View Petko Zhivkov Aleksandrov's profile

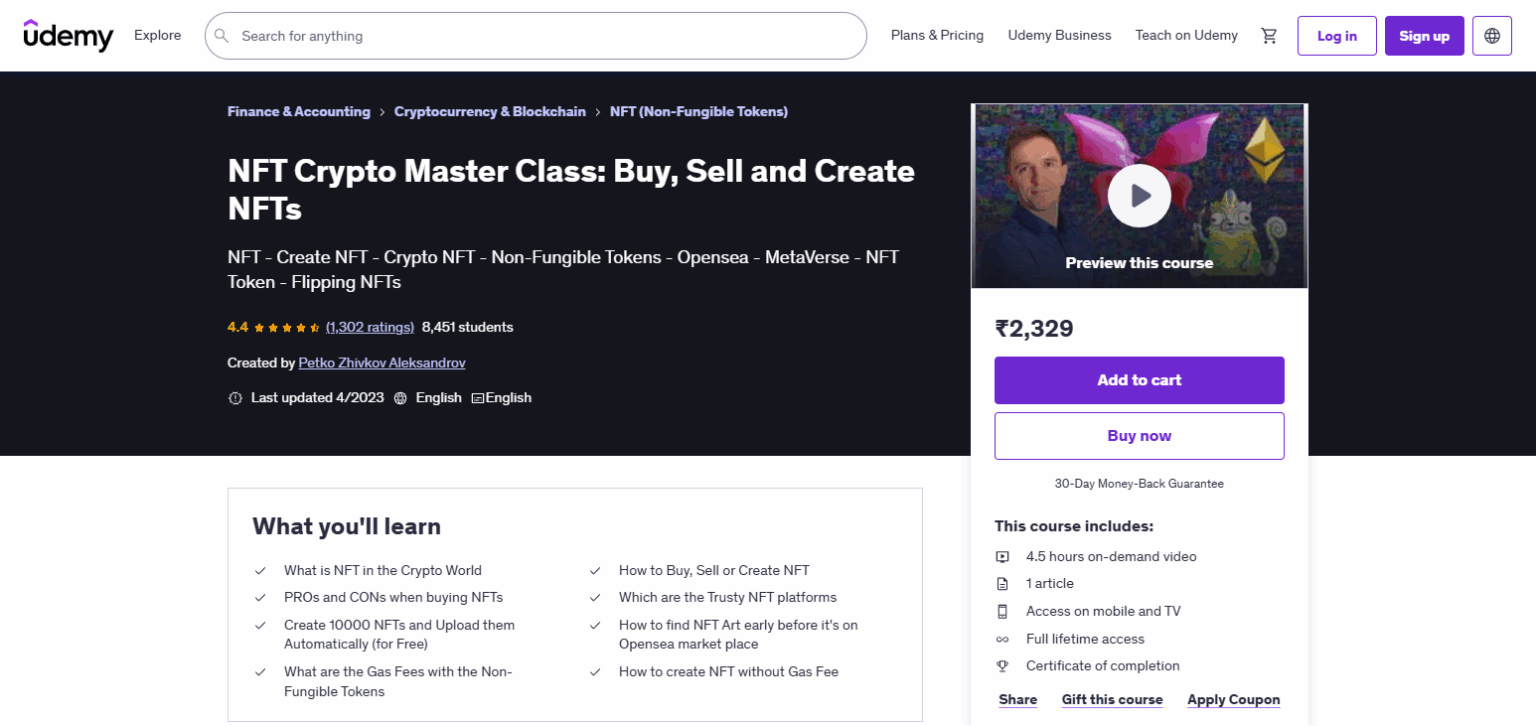coord(381,362)
